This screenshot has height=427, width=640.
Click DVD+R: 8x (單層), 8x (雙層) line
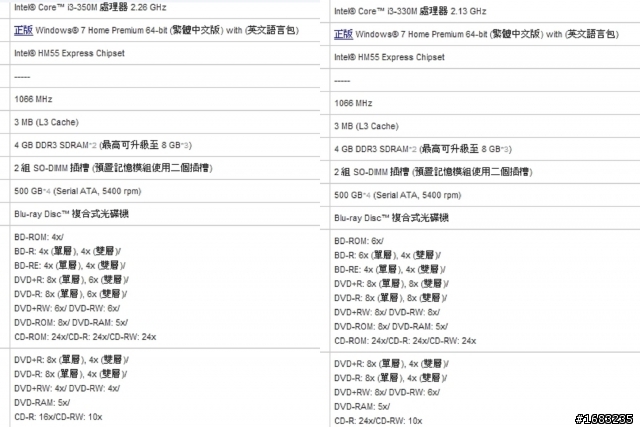pyautogui.click(x=391, y=284)
